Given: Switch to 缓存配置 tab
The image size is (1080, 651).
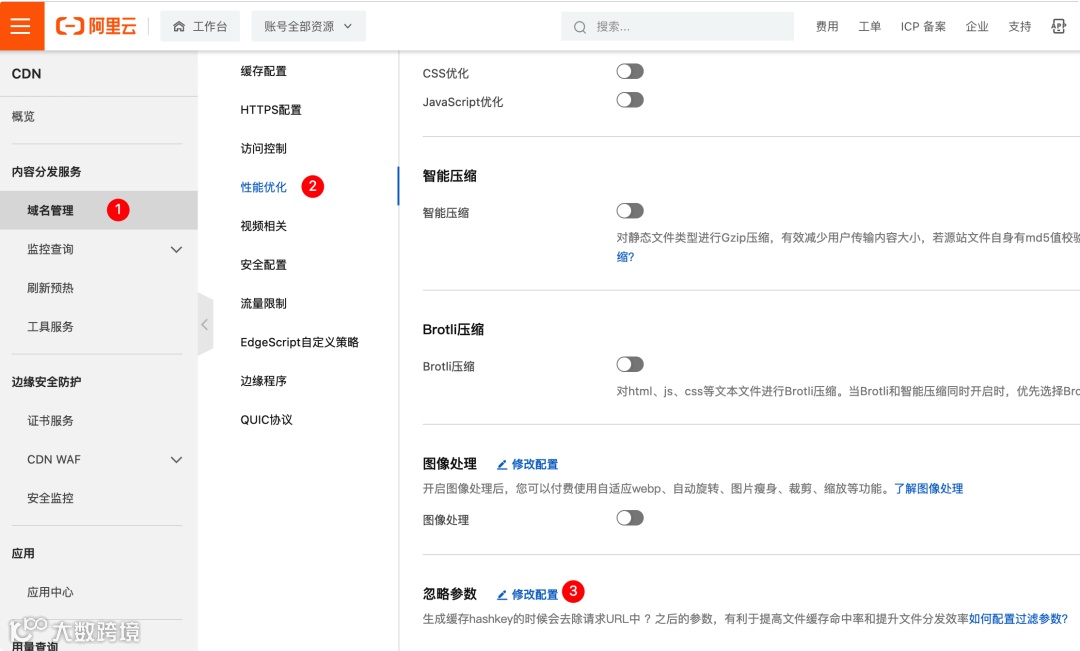Looking at the screenshot, I should tap(263, 71).
